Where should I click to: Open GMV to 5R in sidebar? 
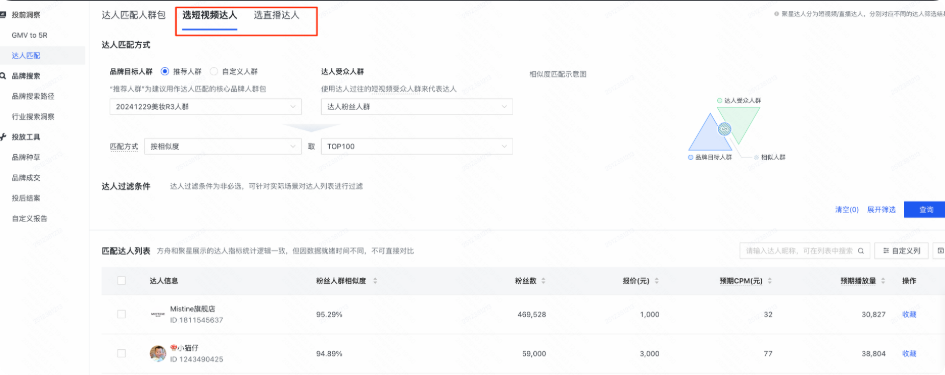[x=30, y=36]
